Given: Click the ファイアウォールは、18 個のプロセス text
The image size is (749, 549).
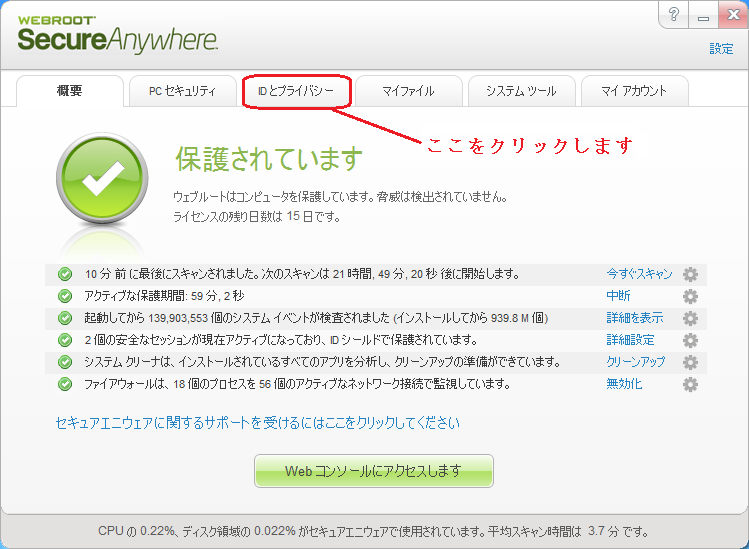Looking at the screenshot, I should coord(297,384).
